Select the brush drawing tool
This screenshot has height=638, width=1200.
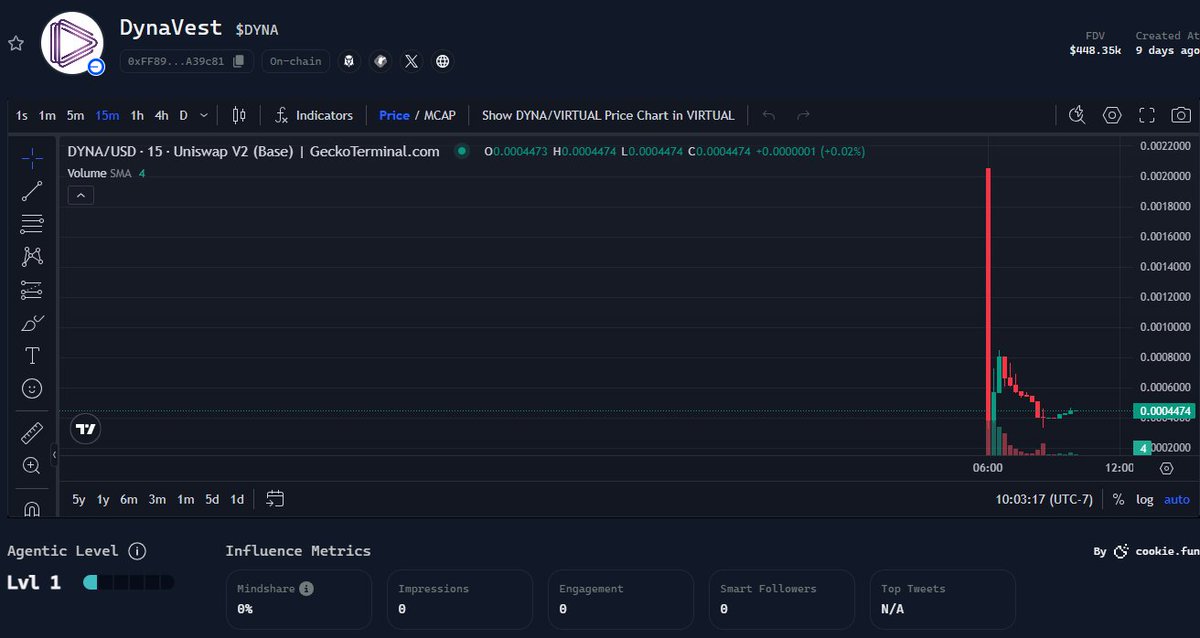coord(32,323)
